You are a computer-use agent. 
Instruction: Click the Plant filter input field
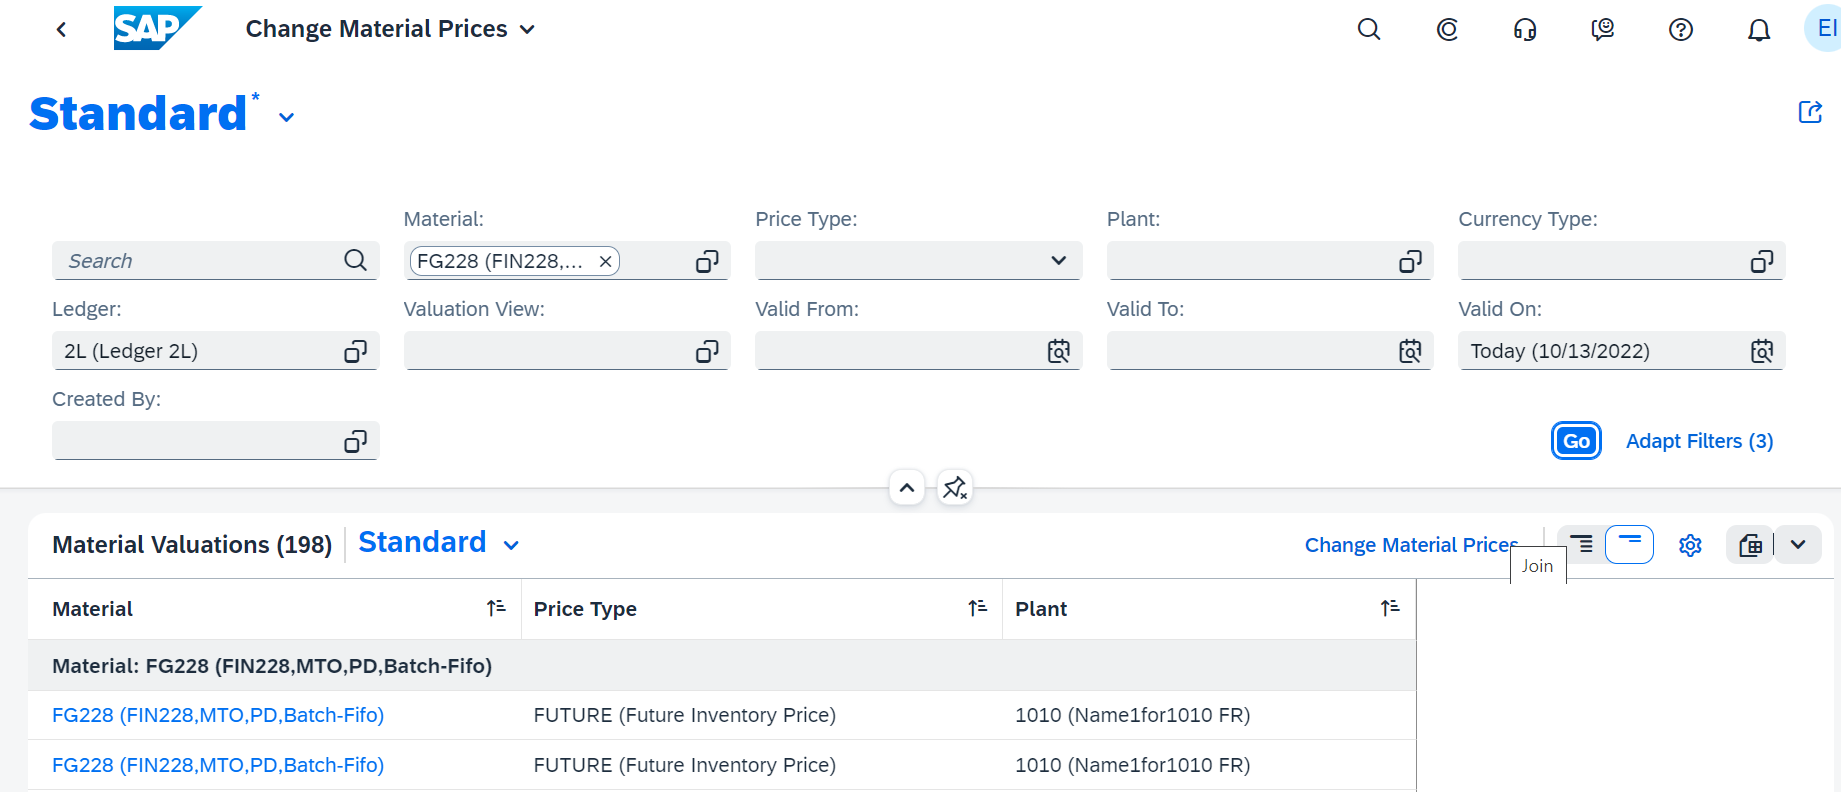point(1270,261)
